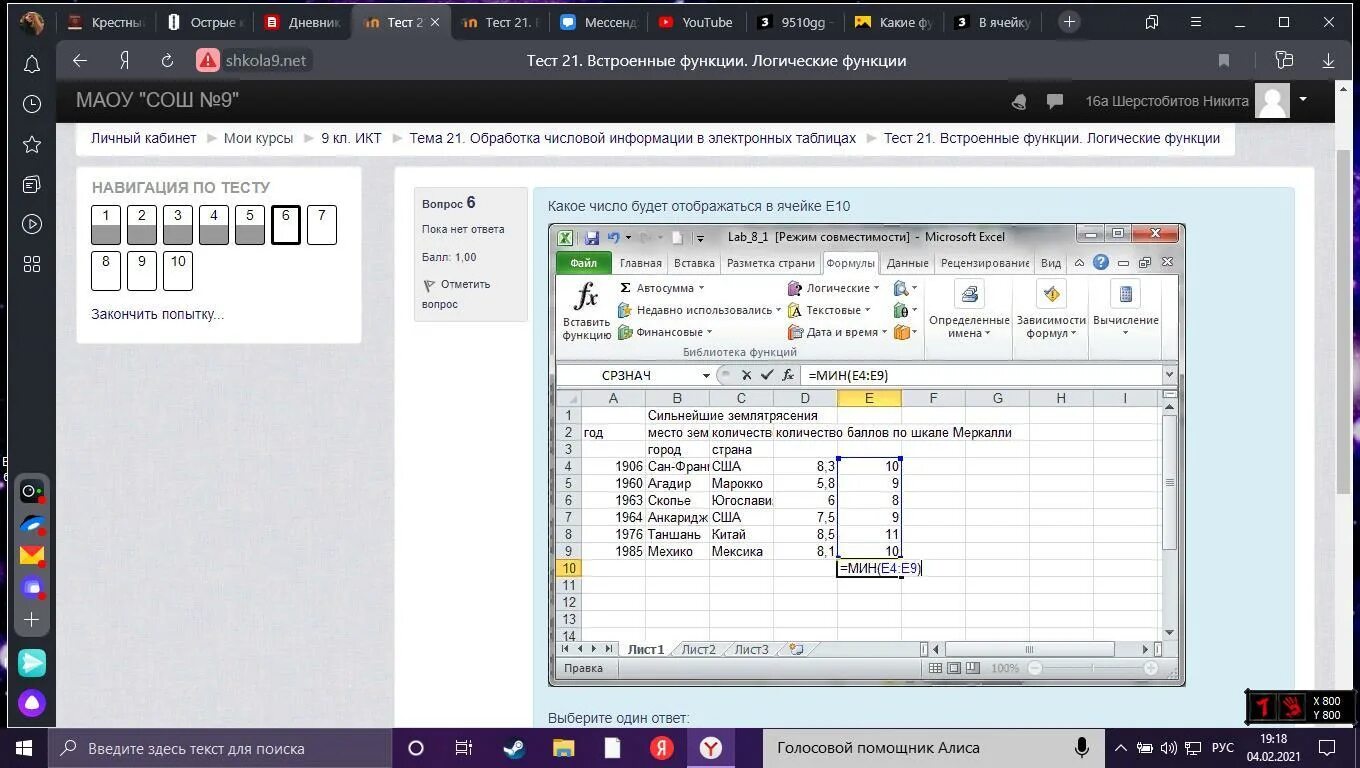Open File Explorer from the taskbar
1360x768 pixels.
(563, 748)
